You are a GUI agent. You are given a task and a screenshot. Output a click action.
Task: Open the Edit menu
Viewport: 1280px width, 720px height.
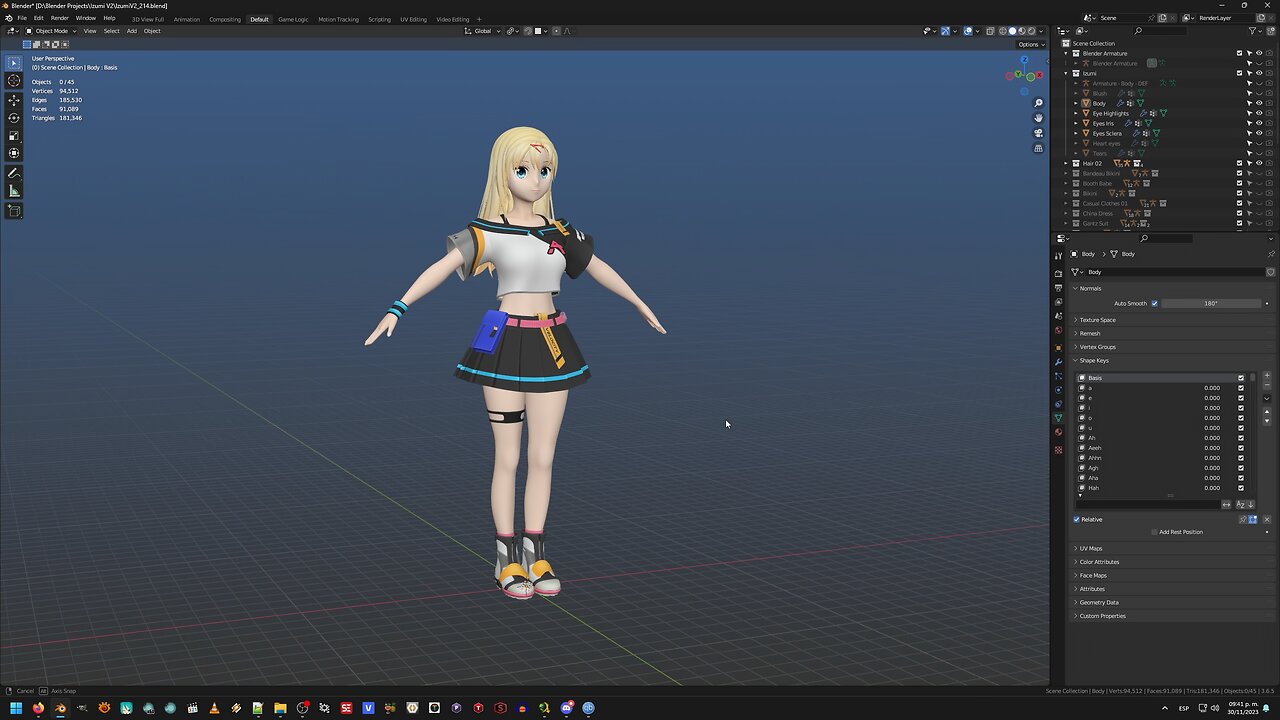39,18
